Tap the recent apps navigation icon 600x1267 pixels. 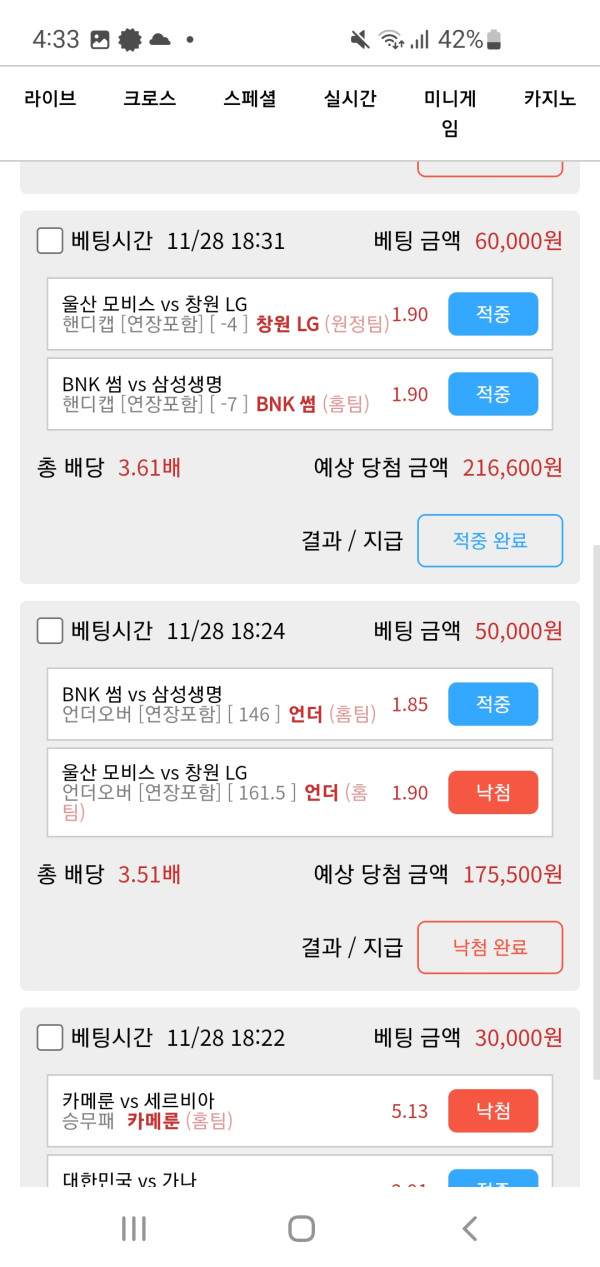(x=133, y=1228)
